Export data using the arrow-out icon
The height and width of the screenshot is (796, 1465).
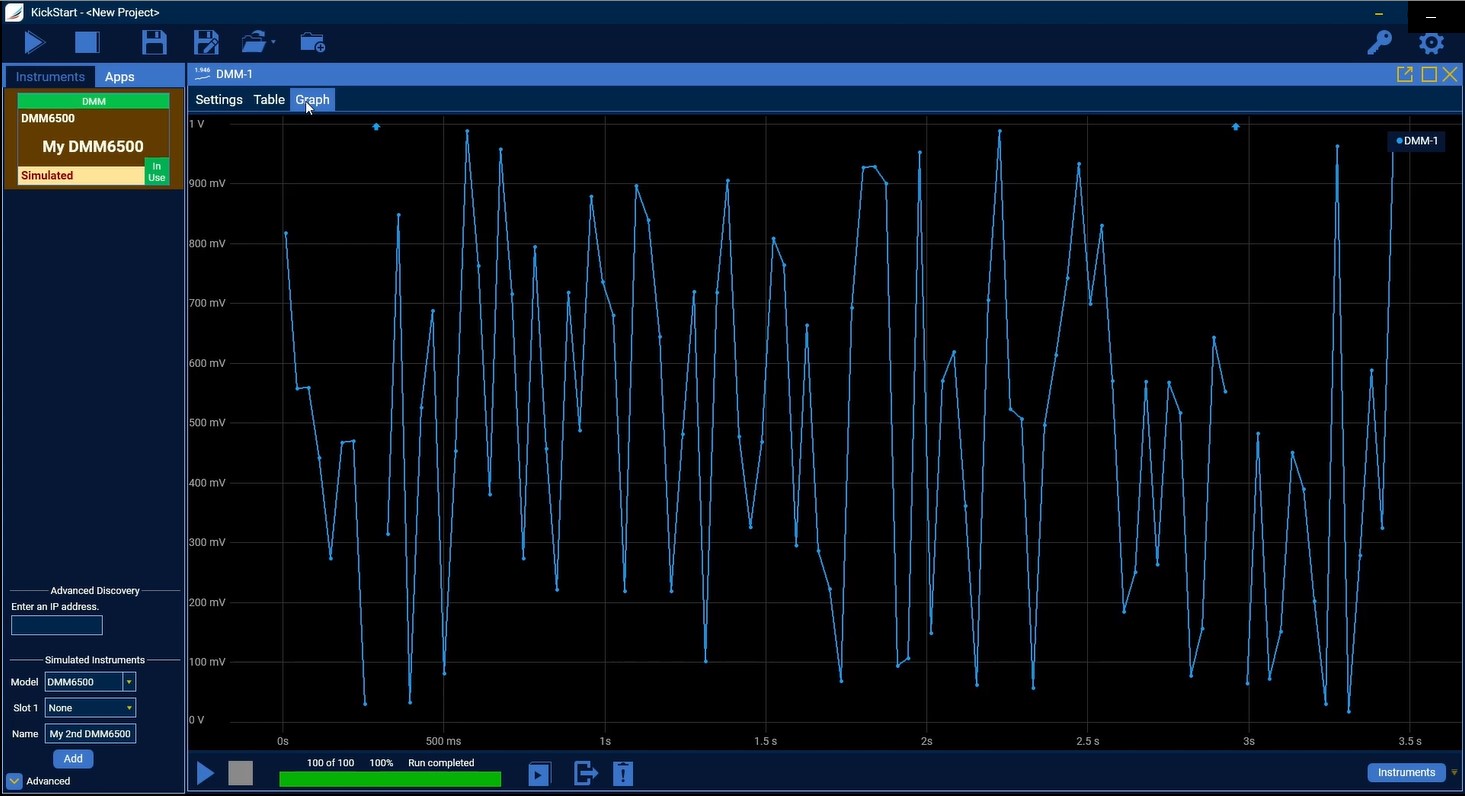(x=585, y=773)
